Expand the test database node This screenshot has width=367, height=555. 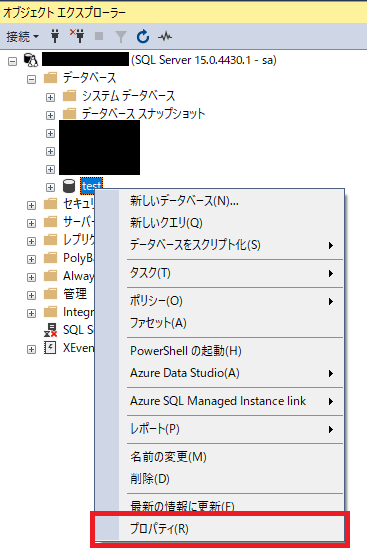coord(50,187)
